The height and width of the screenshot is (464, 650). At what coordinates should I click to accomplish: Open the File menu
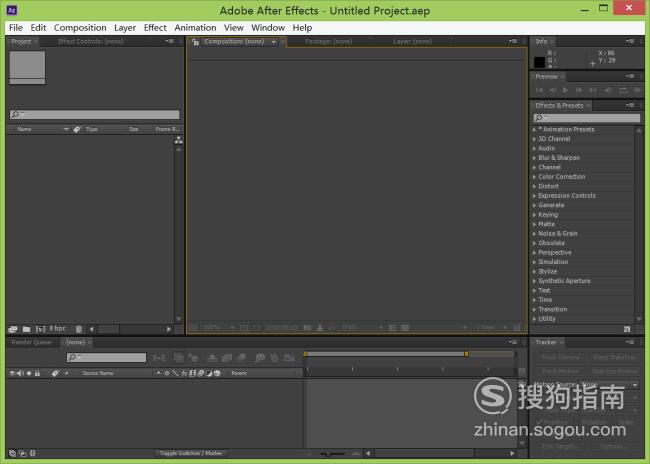tap(16, 28)
